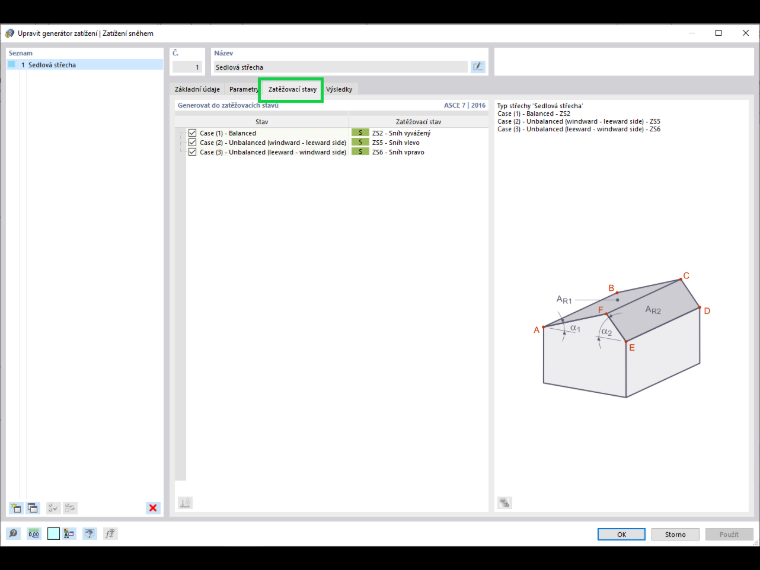
Task: Click the new load generator icon
Action: pos(16,508)
